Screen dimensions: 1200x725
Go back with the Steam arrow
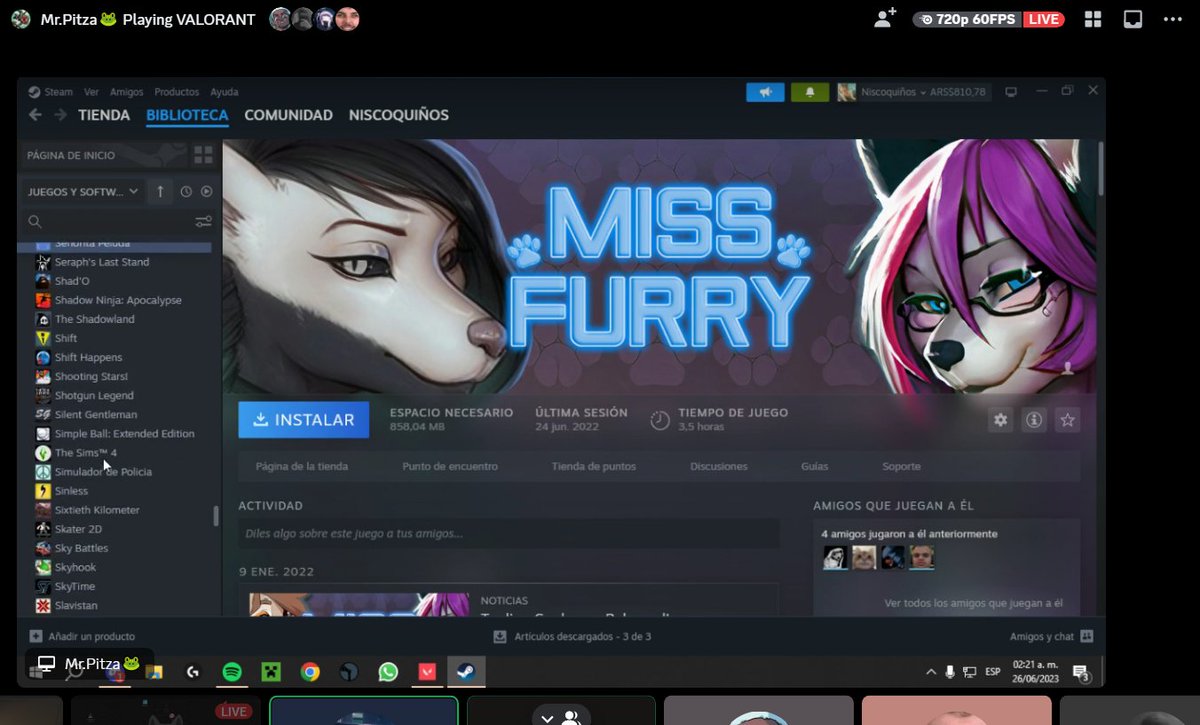tap(36, 115)
